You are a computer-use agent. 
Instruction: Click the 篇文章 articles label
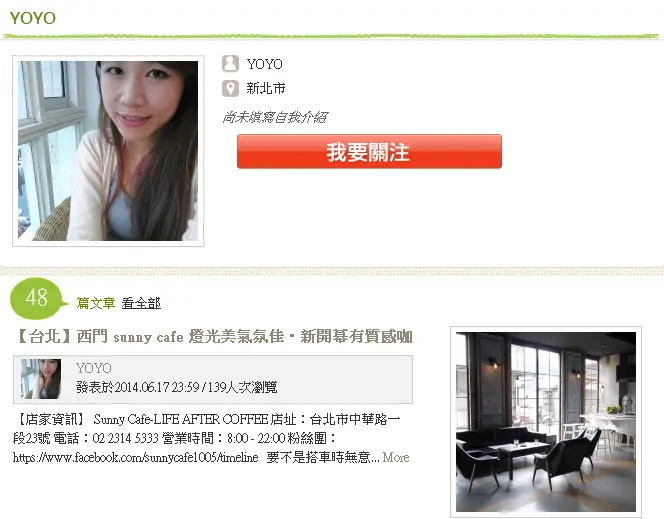pyautogui.click(x=96, y=303)
